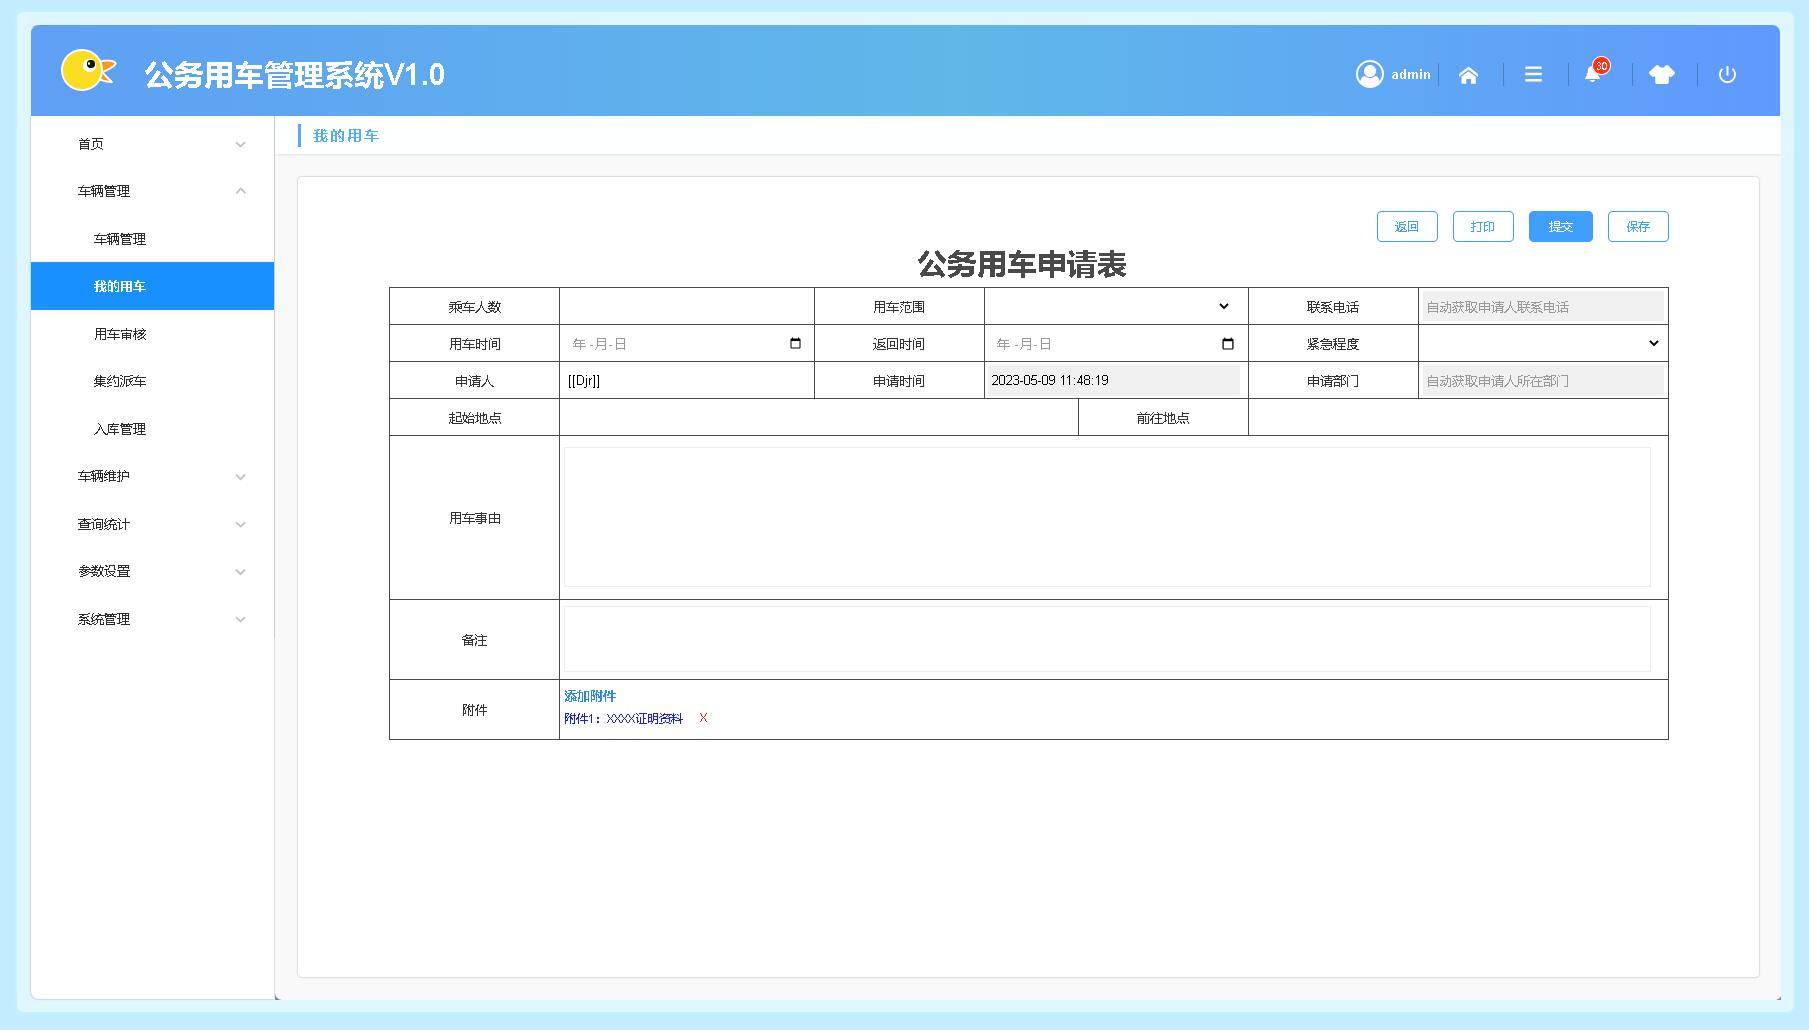The image size is (1809, 1030).
Task: Select 集约派车 in the sidebar
Action: pyautogui.click(x=120, y=381)
